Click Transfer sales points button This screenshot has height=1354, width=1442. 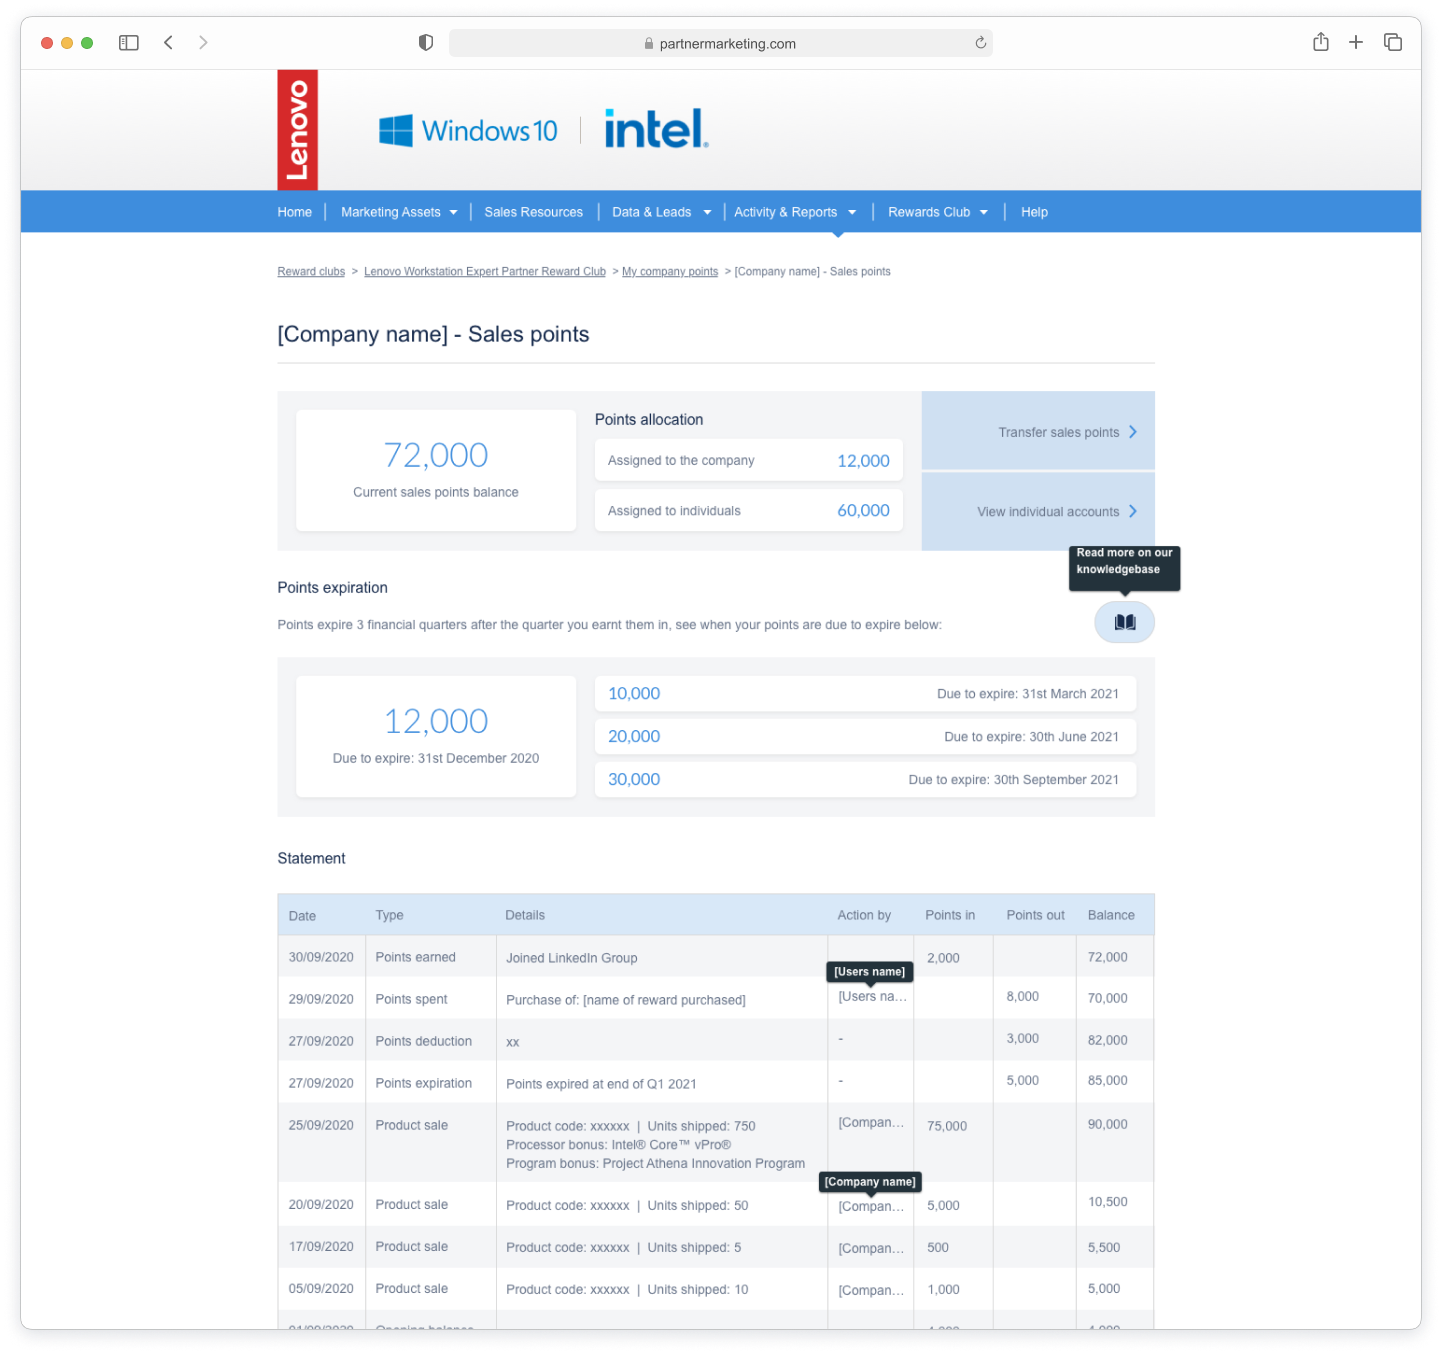coord(1066,432)
